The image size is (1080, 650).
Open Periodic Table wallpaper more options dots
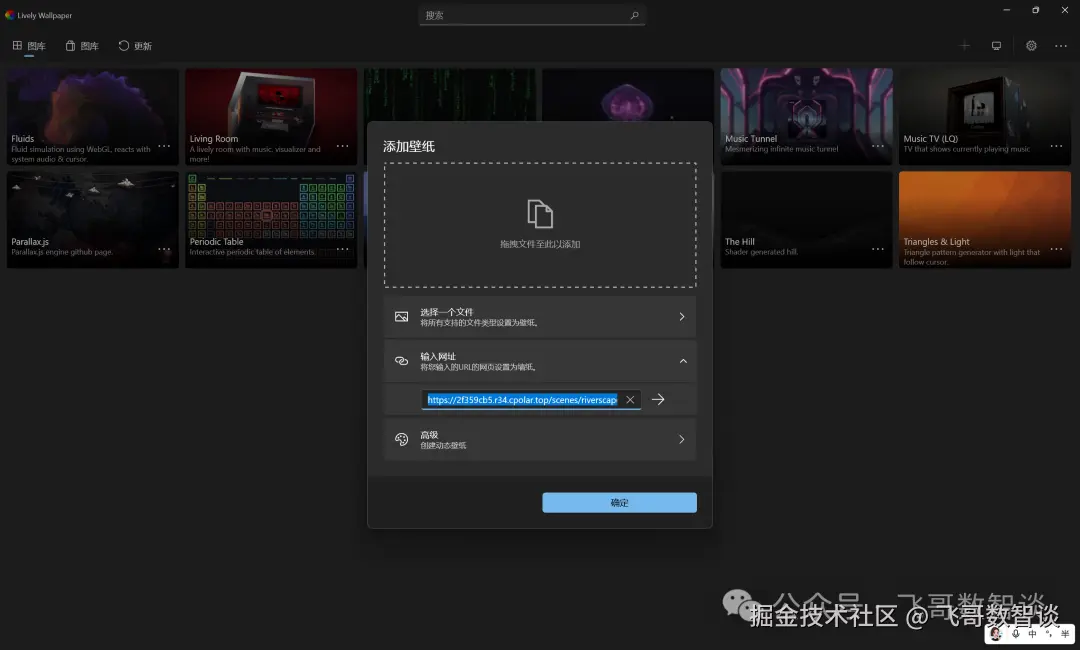click(342, 249)
